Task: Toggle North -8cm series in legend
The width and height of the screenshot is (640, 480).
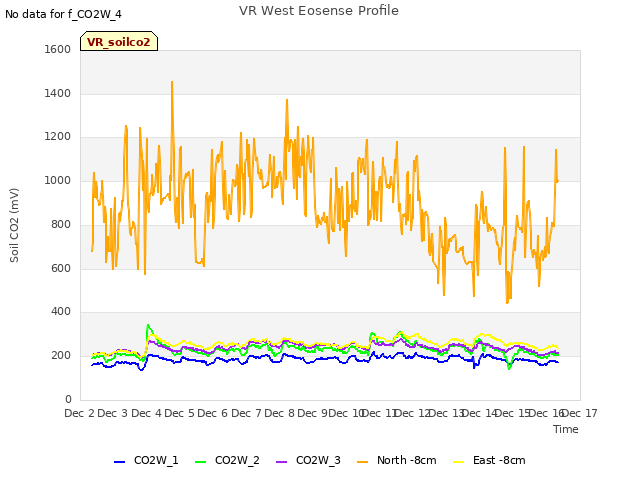Action: tap(396, 460)
